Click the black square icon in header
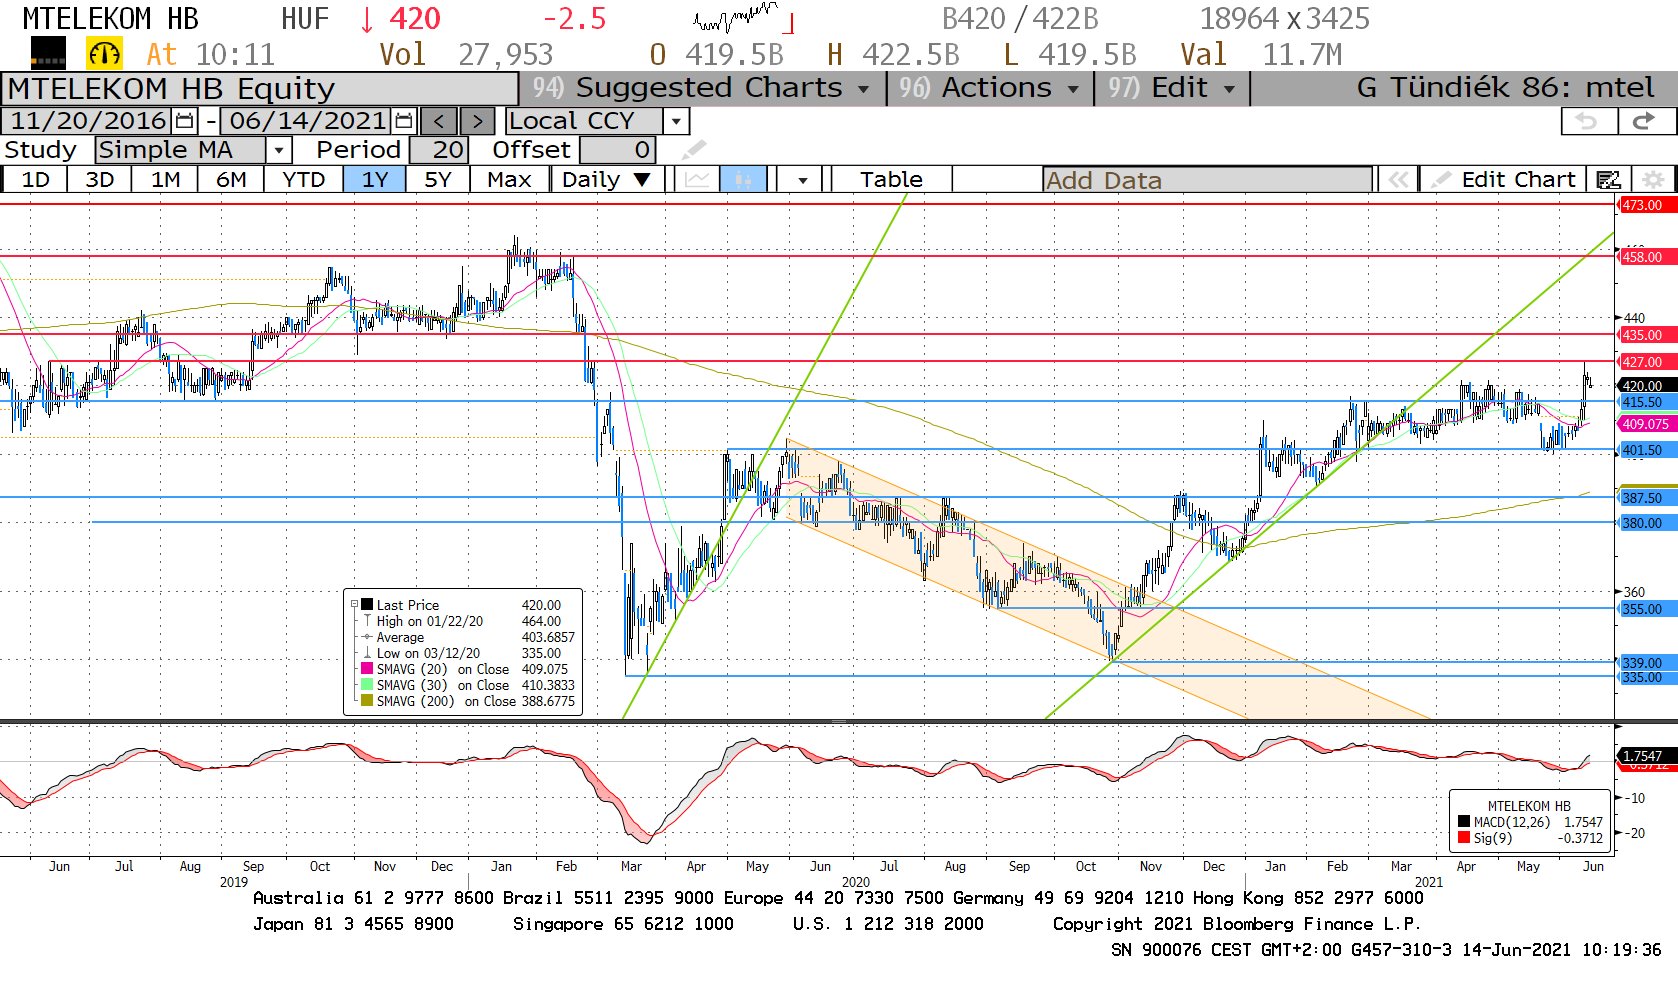The height and width of the screenshot is (985, 1678). [x=48, y=52]
